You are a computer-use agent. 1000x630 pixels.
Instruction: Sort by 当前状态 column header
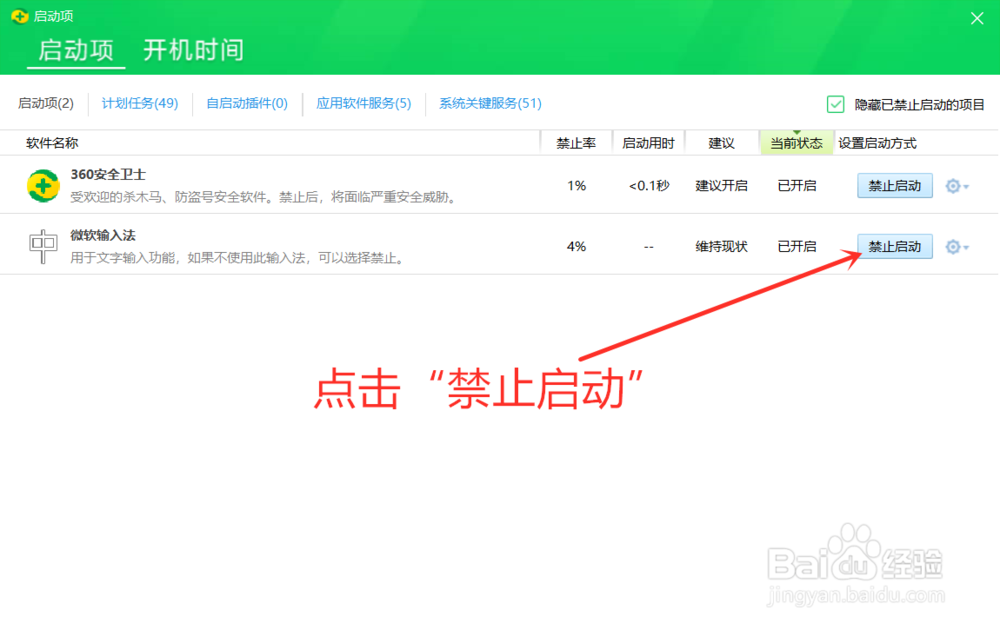pos(797,143)
